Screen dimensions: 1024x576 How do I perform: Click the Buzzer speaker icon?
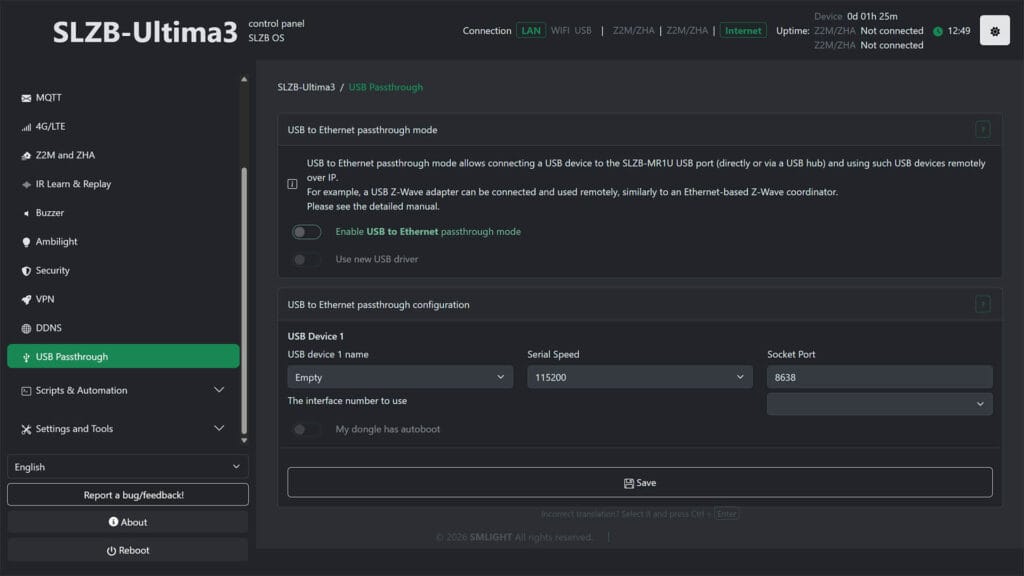click(26, 213)
